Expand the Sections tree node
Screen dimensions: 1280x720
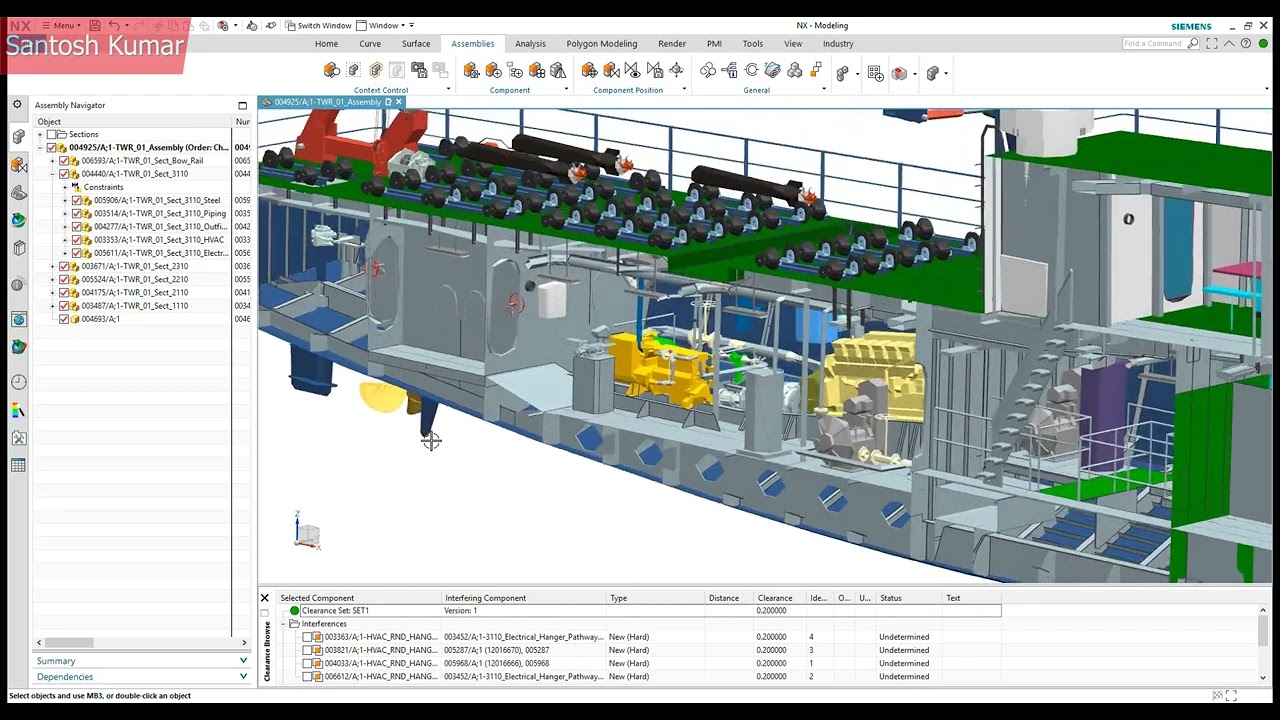40,134
